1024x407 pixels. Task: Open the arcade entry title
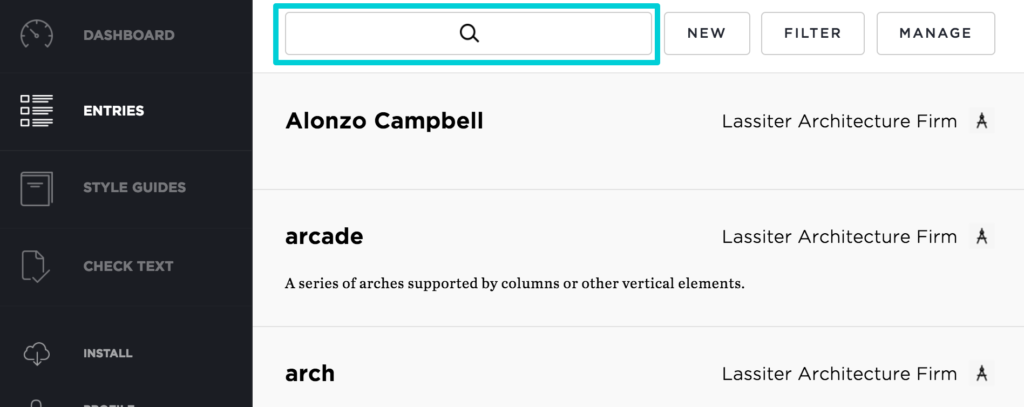coord(324,236)
